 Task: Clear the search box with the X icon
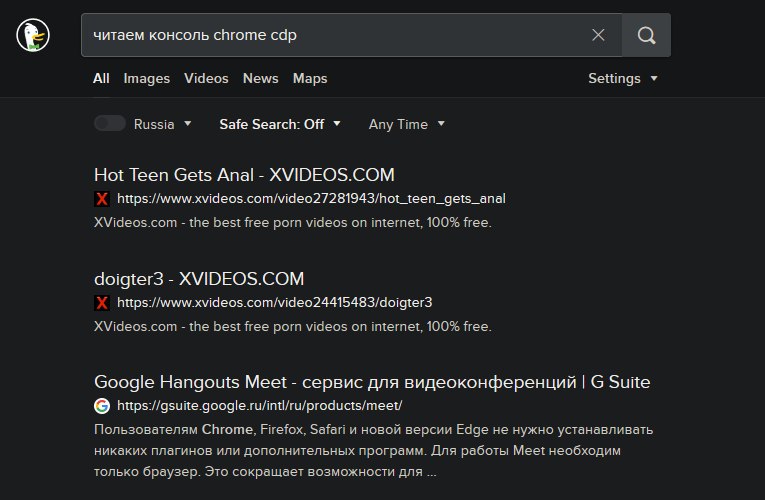click(x=598, y=35)
